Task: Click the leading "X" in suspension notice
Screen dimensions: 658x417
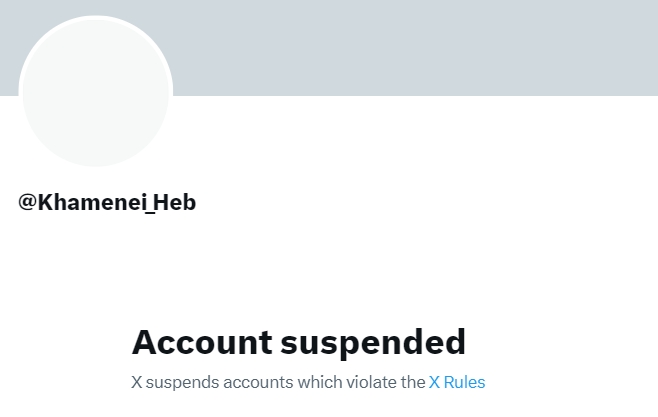Action: click(136, 382)
